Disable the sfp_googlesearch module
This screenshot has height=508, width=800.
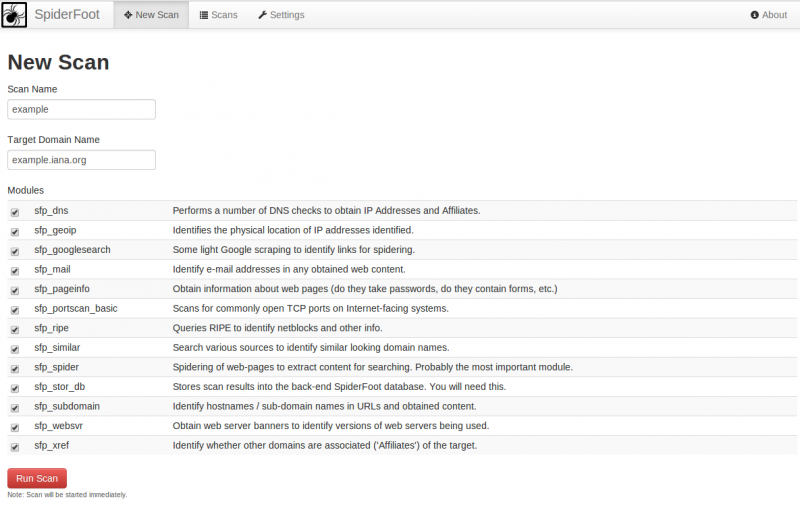click(14, 251)
